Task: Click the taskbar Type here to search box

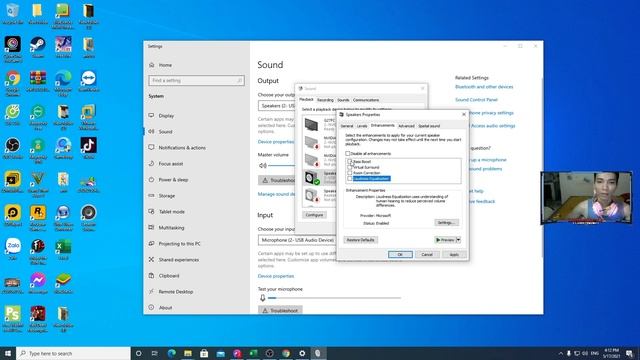Action: click(73, 353)
